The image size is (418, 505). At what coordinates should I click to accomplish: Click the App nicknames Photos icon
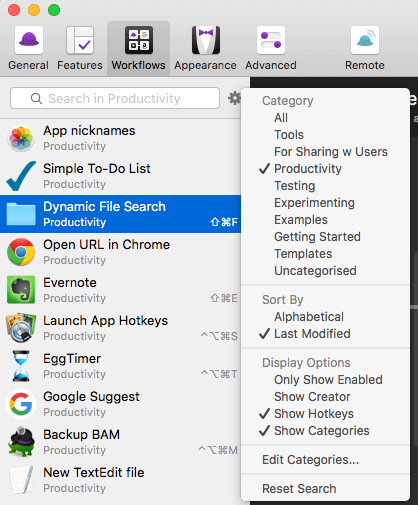pos(21,138)
